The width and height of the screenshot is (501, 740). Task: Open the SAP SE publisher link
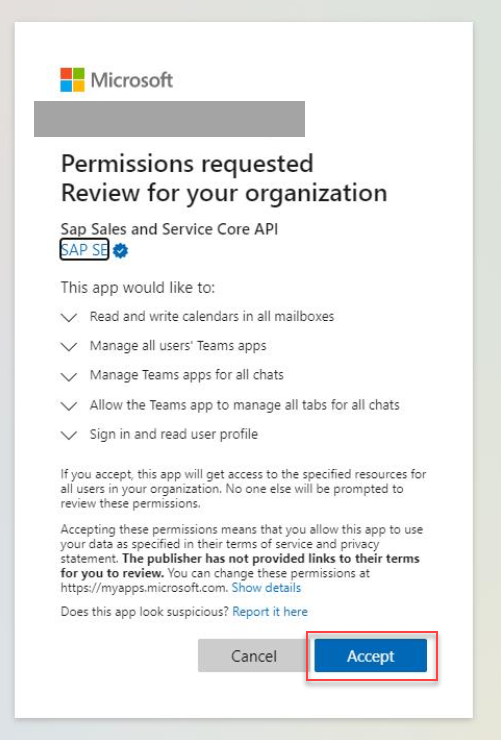[x=84, y=250]
